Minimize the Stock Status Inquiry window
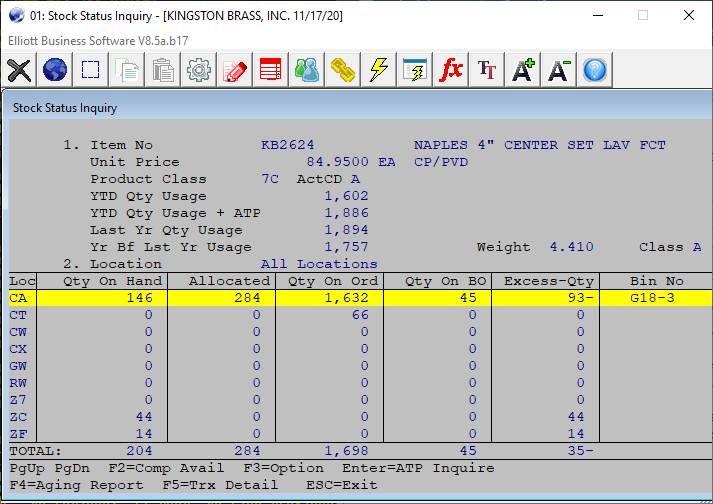The image size is (713, 504). point(598,15)
